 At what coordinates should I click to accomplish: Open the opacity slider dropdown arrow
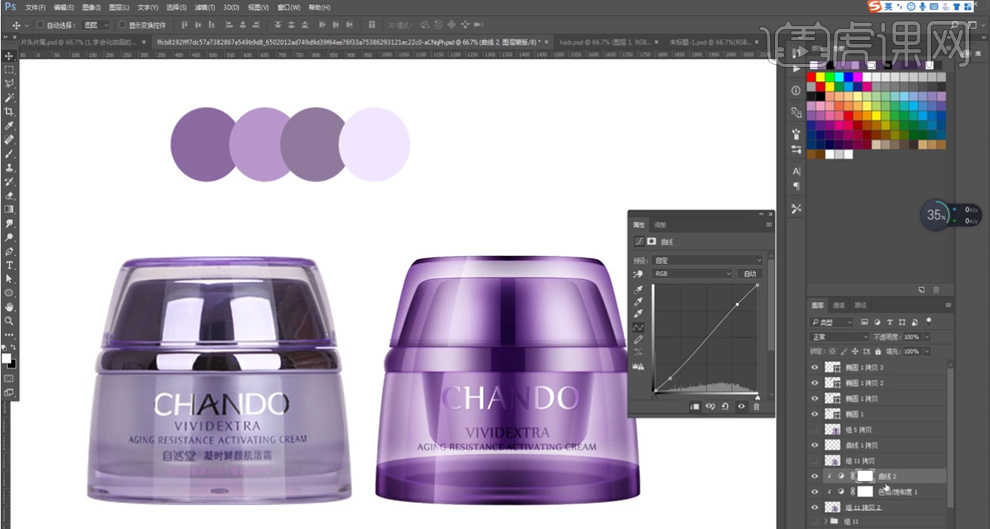tap(927, 337)
